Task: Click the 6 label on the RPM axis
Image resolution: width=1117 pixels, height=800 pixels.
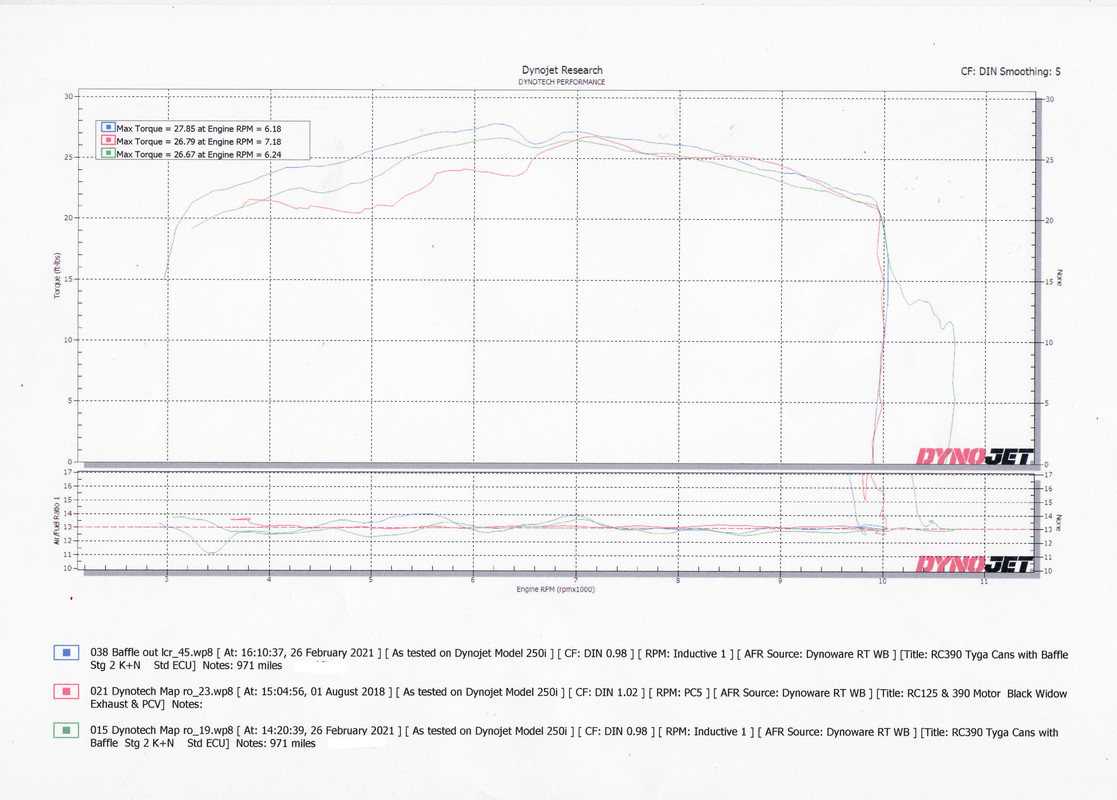Action: (x=473, y=580)
